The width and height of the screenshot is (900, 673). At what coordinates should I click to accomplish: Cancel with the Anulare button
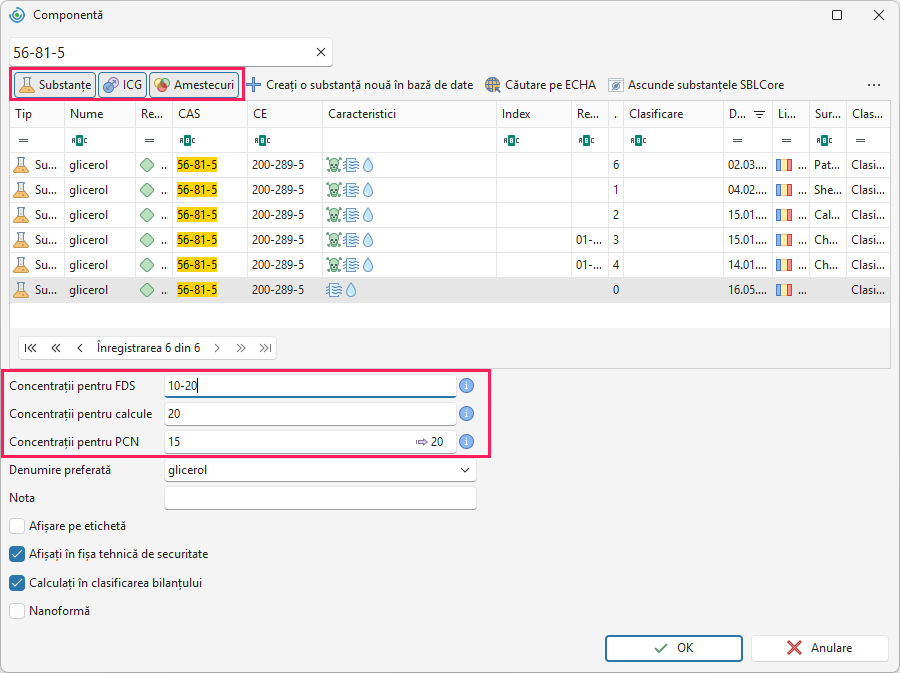820,648
